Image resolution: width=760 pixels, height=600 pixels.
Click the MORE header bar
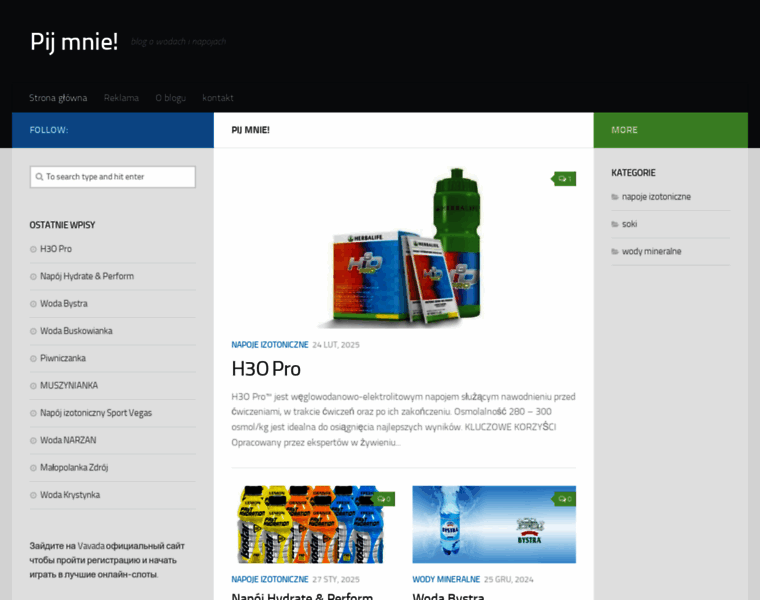click(x=671, y=130)
